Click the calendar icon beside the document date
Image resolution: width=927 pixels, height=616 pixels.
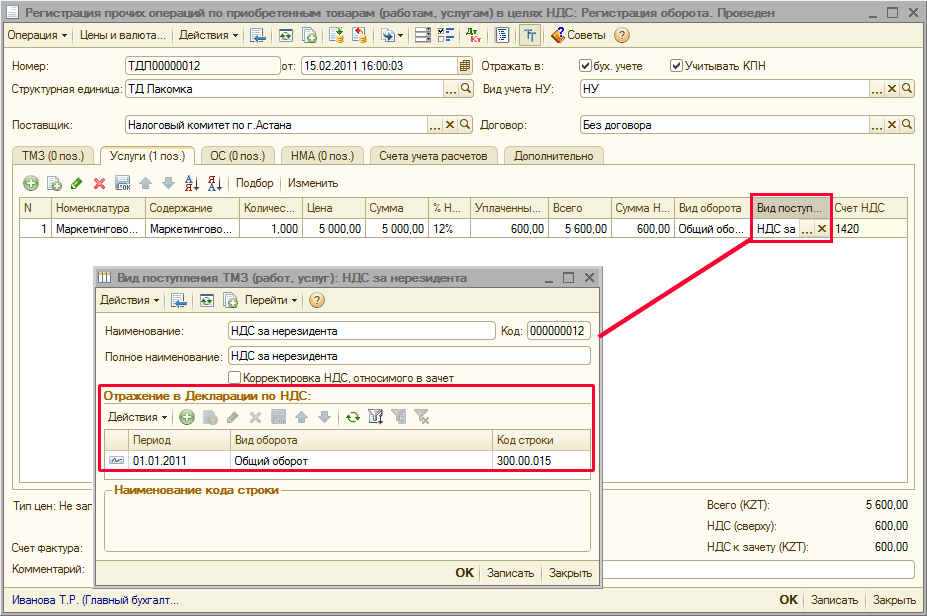tap(464, 66)
